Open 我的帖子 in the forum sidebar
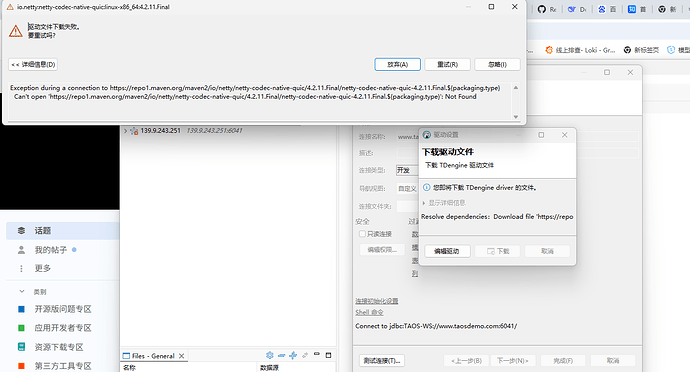Screen dimensions: 690x372 pyautogui.click(x=51, y=250)
